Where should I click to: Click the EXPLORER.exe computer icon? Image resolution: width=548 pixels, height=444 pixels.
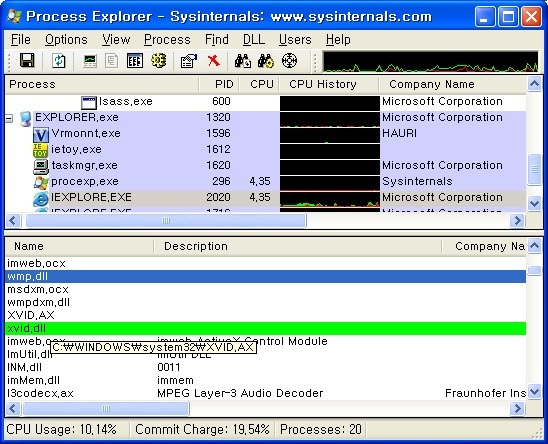click(x=26, y=119)
